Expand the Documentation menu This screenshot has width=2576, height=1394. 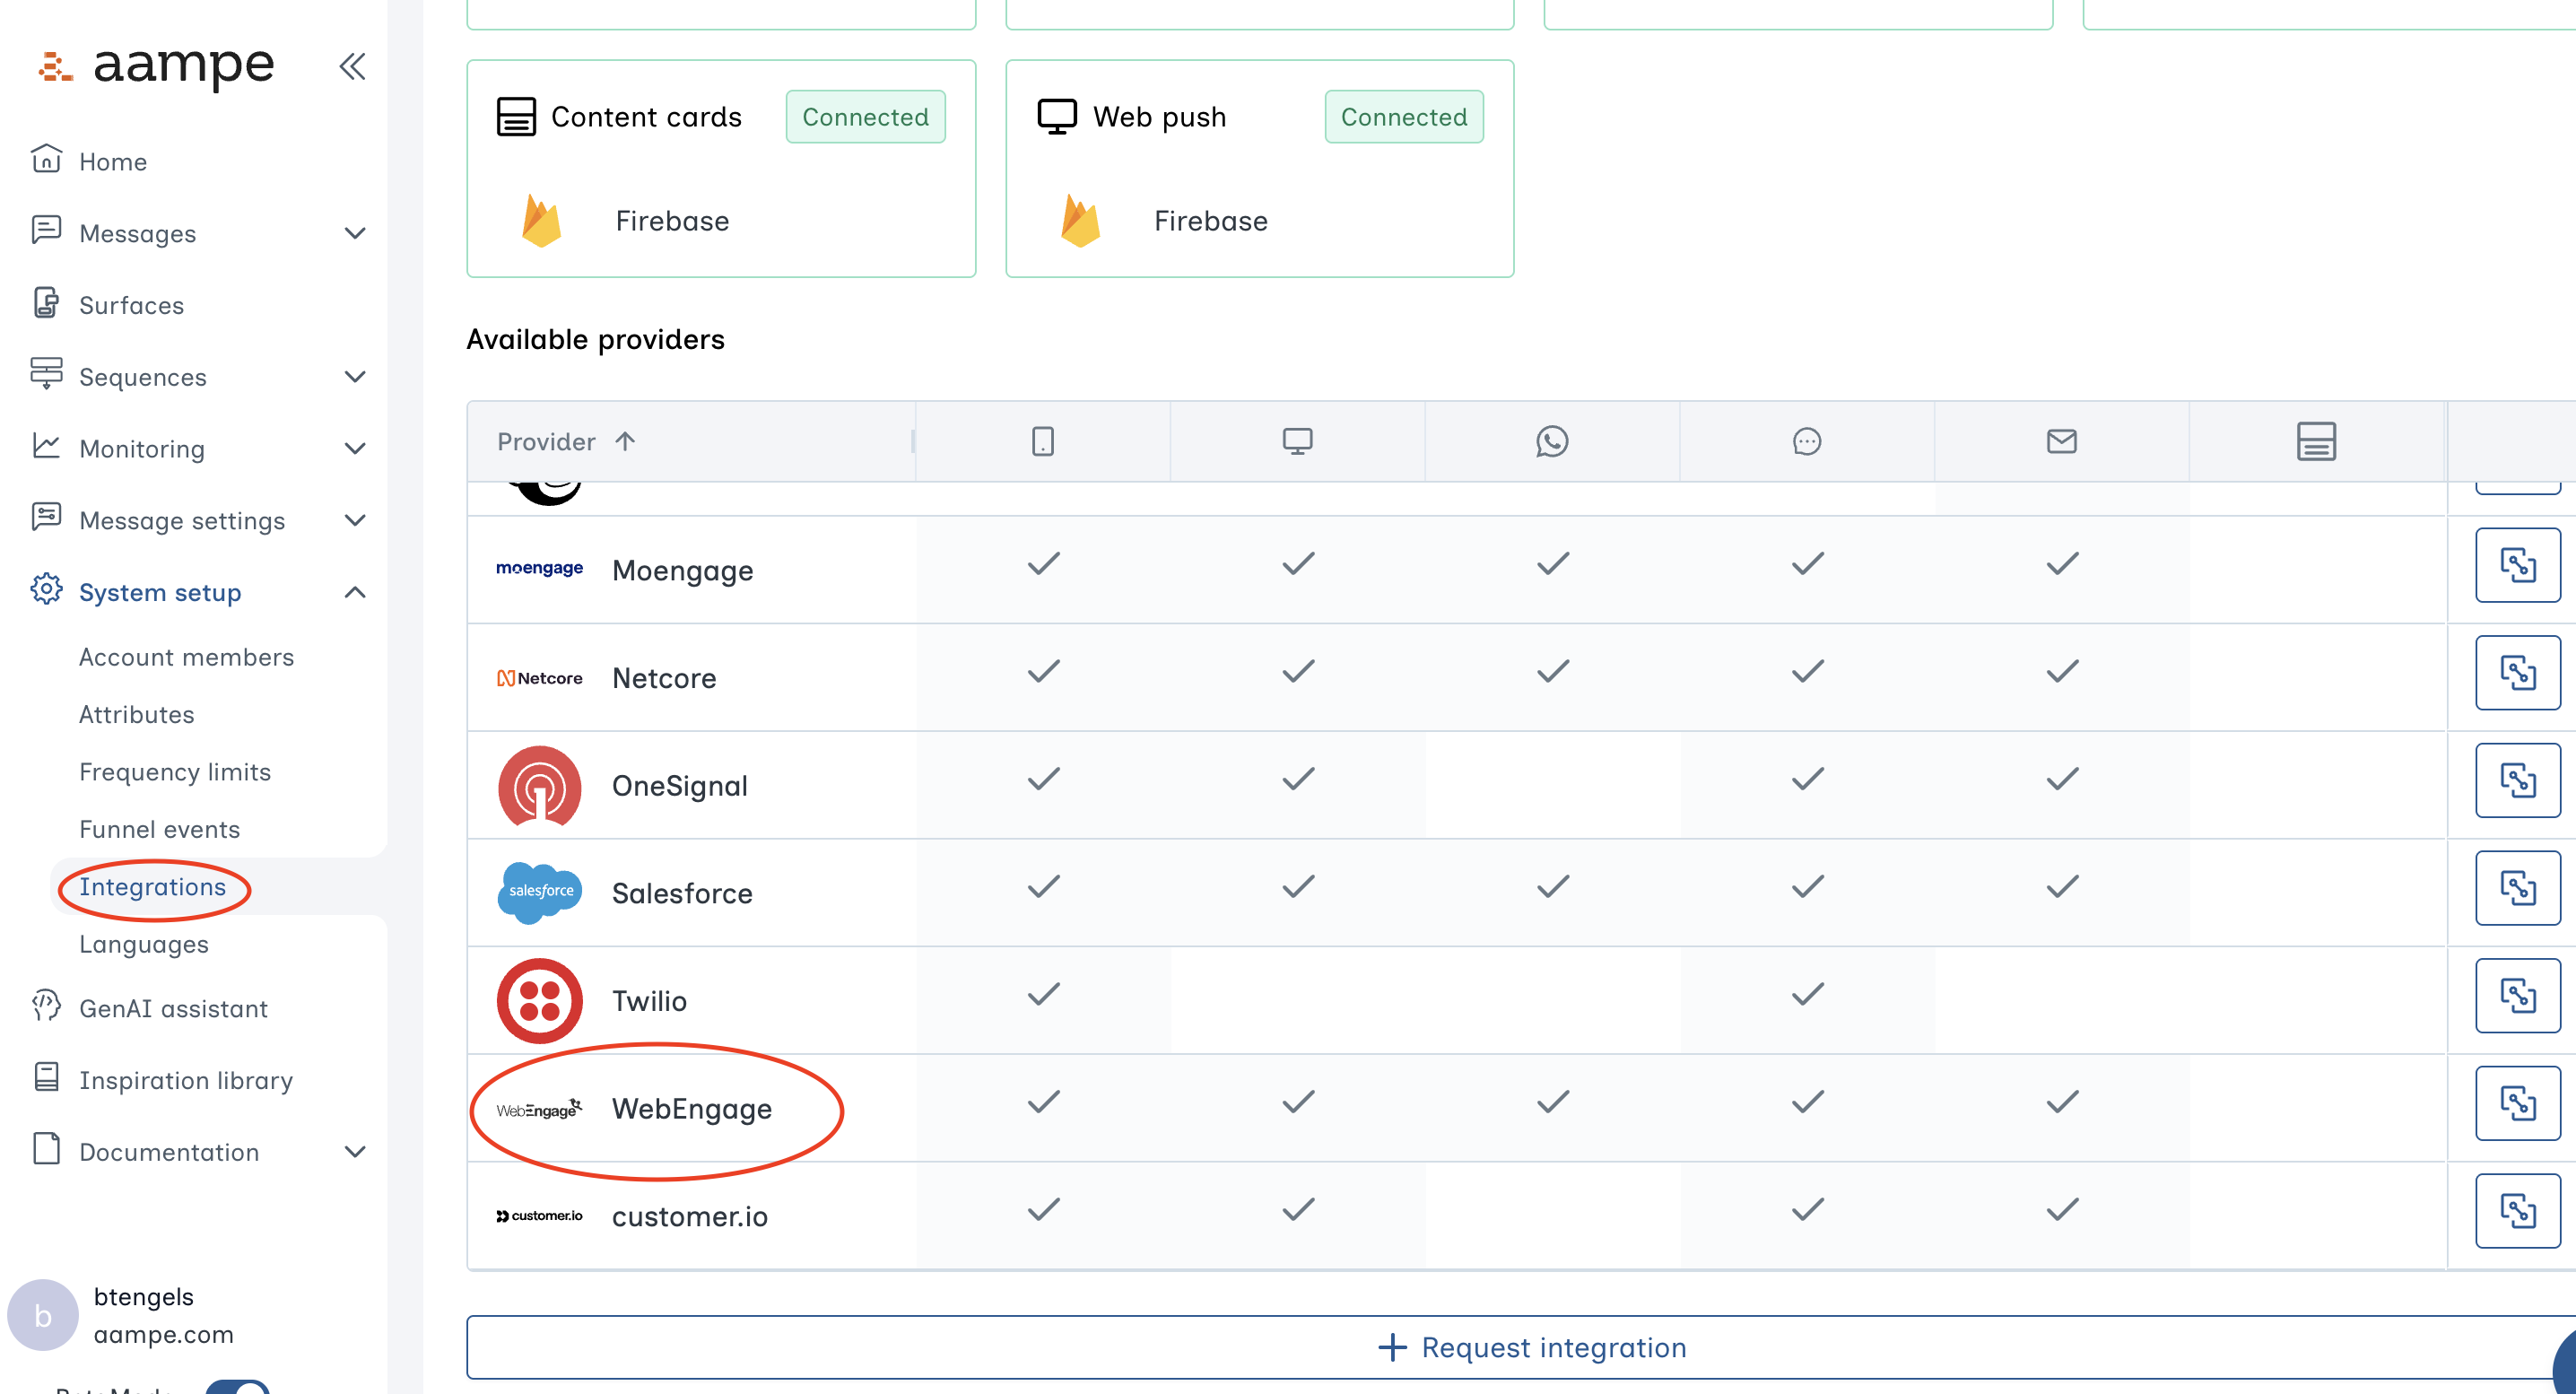pos(354,1151)
